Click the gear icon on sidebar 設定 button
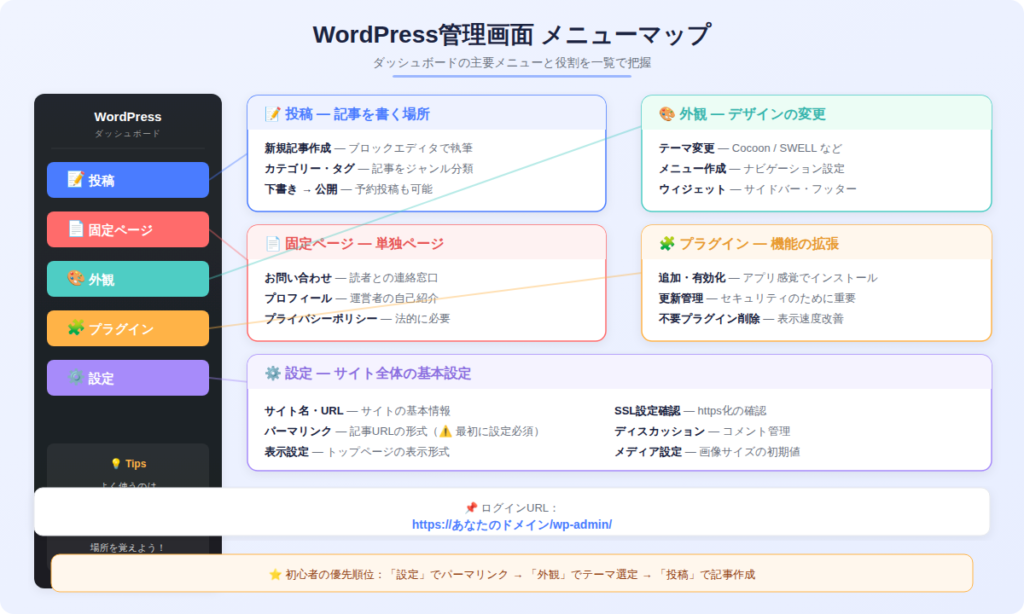 coord(75,378)
